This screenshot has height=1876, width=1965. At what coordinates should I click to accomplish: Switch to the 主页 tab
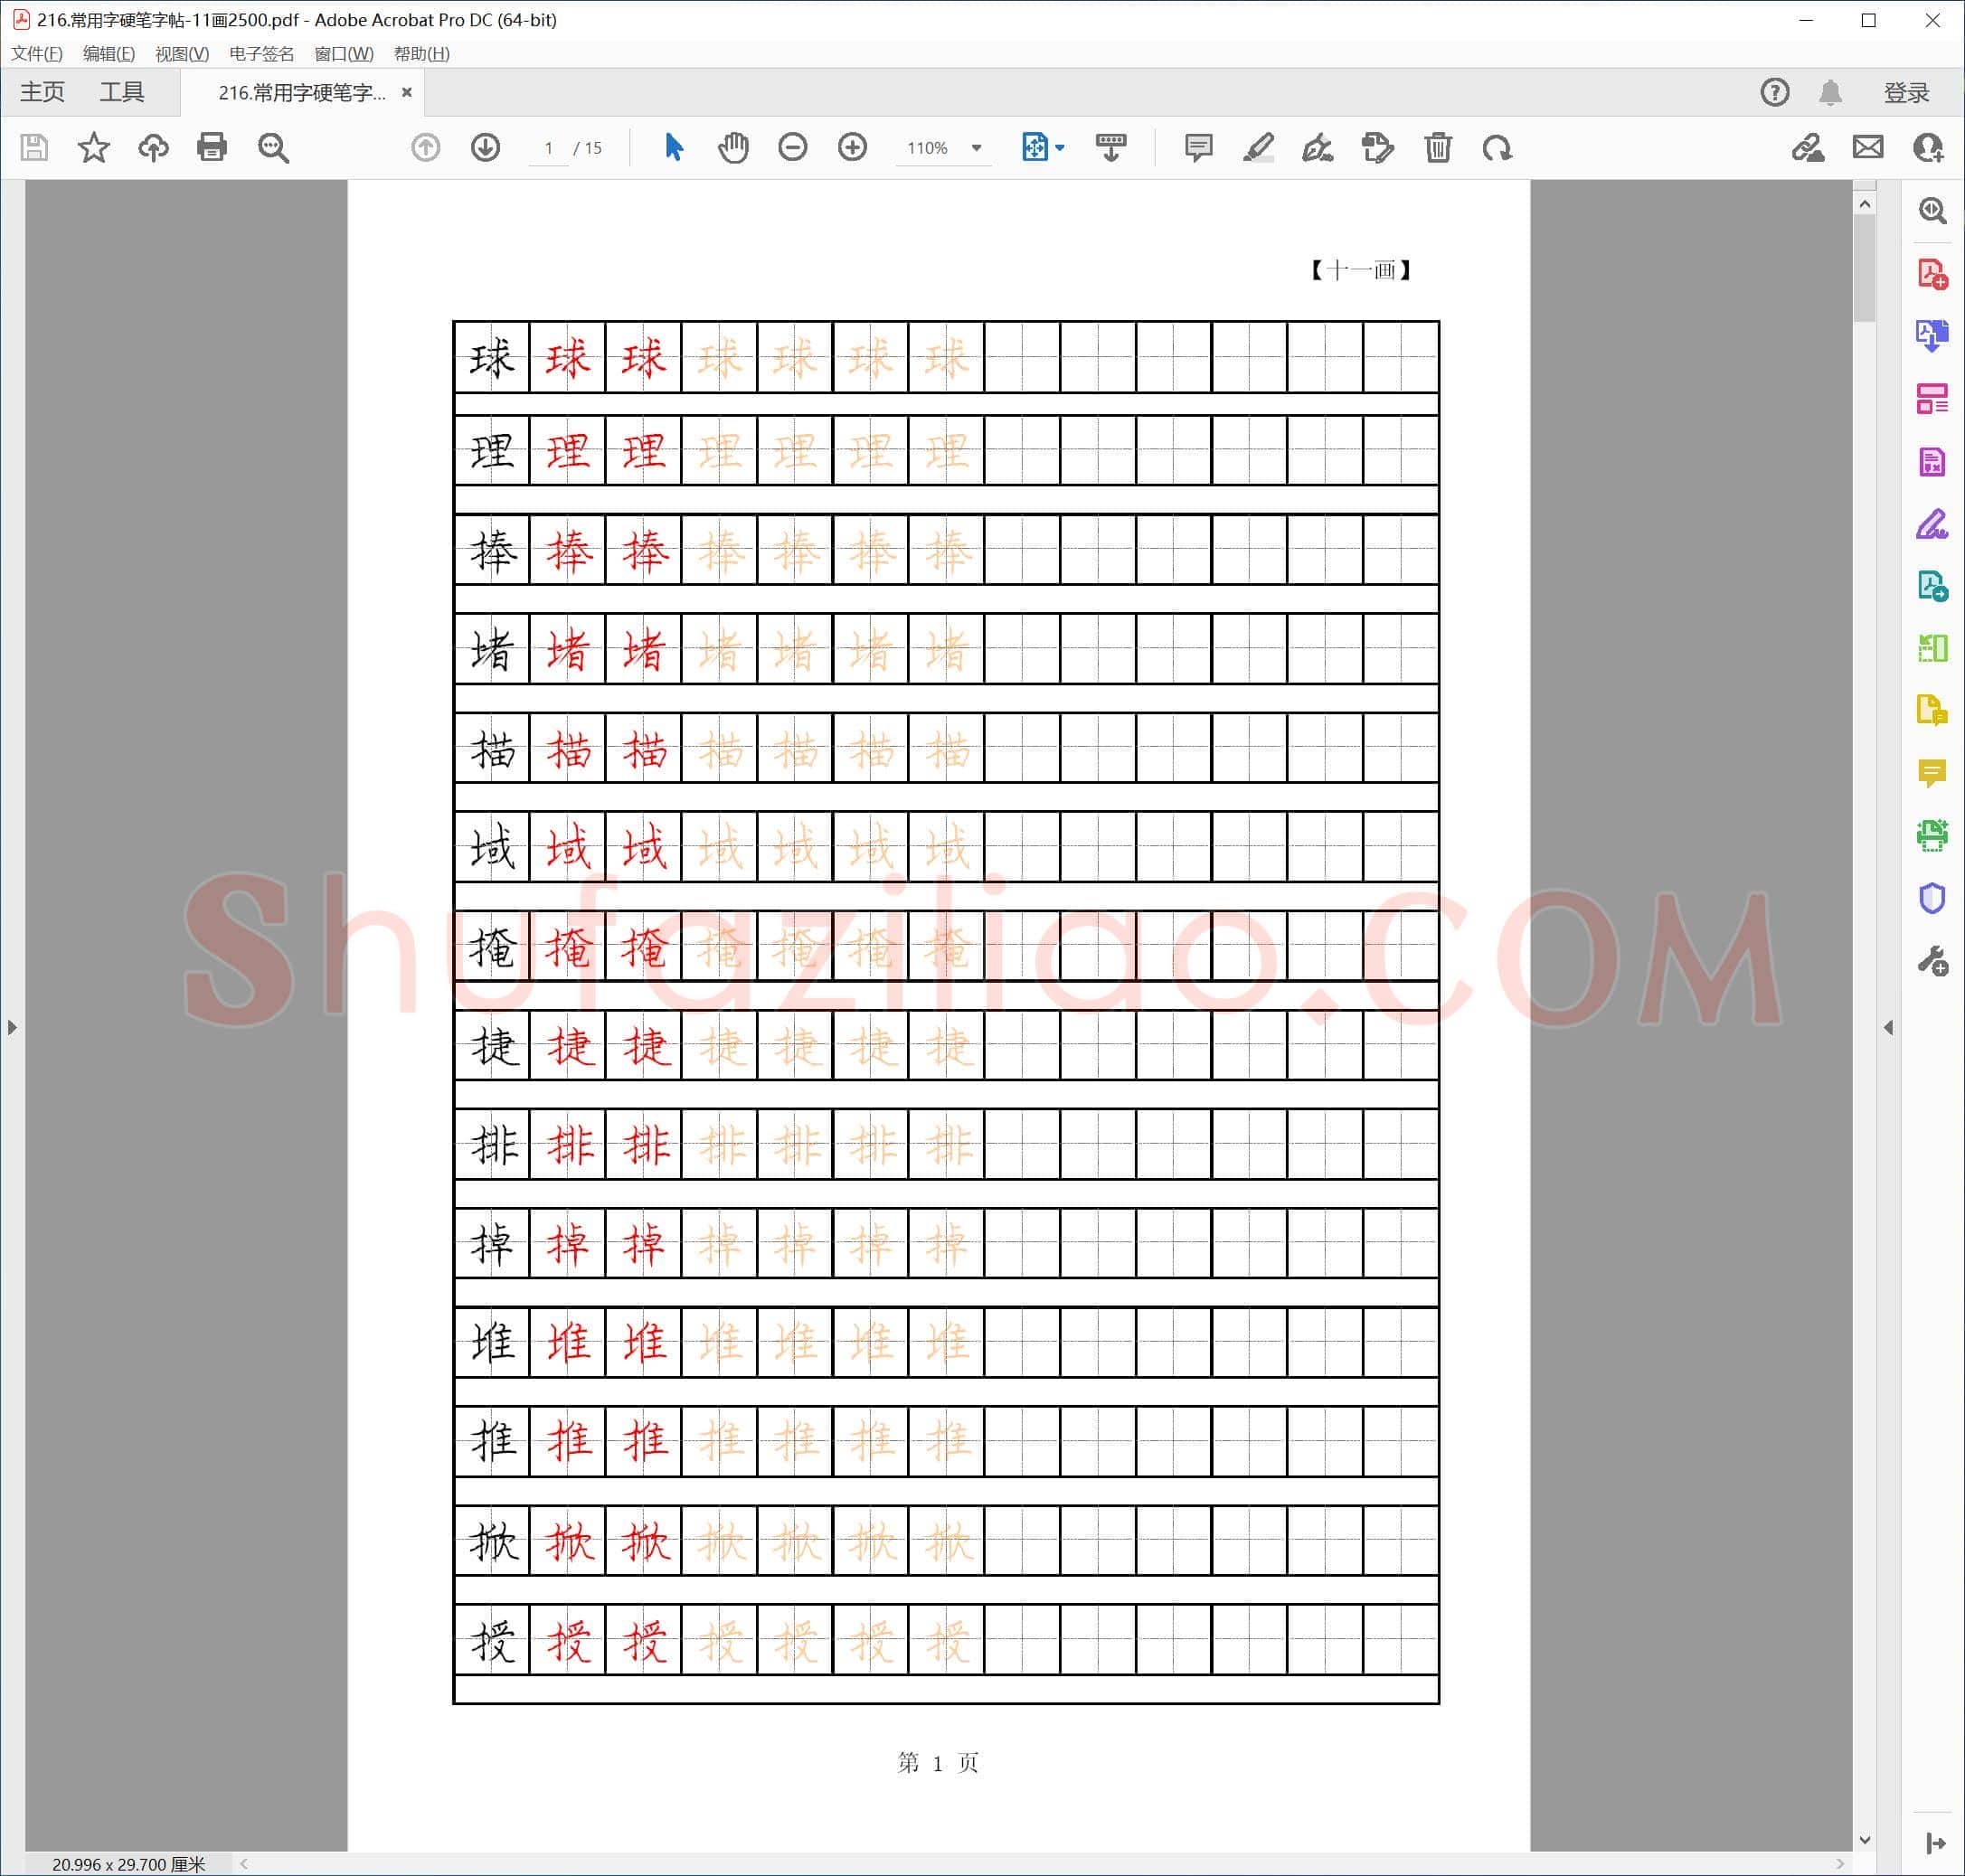[x=42, y=92]
